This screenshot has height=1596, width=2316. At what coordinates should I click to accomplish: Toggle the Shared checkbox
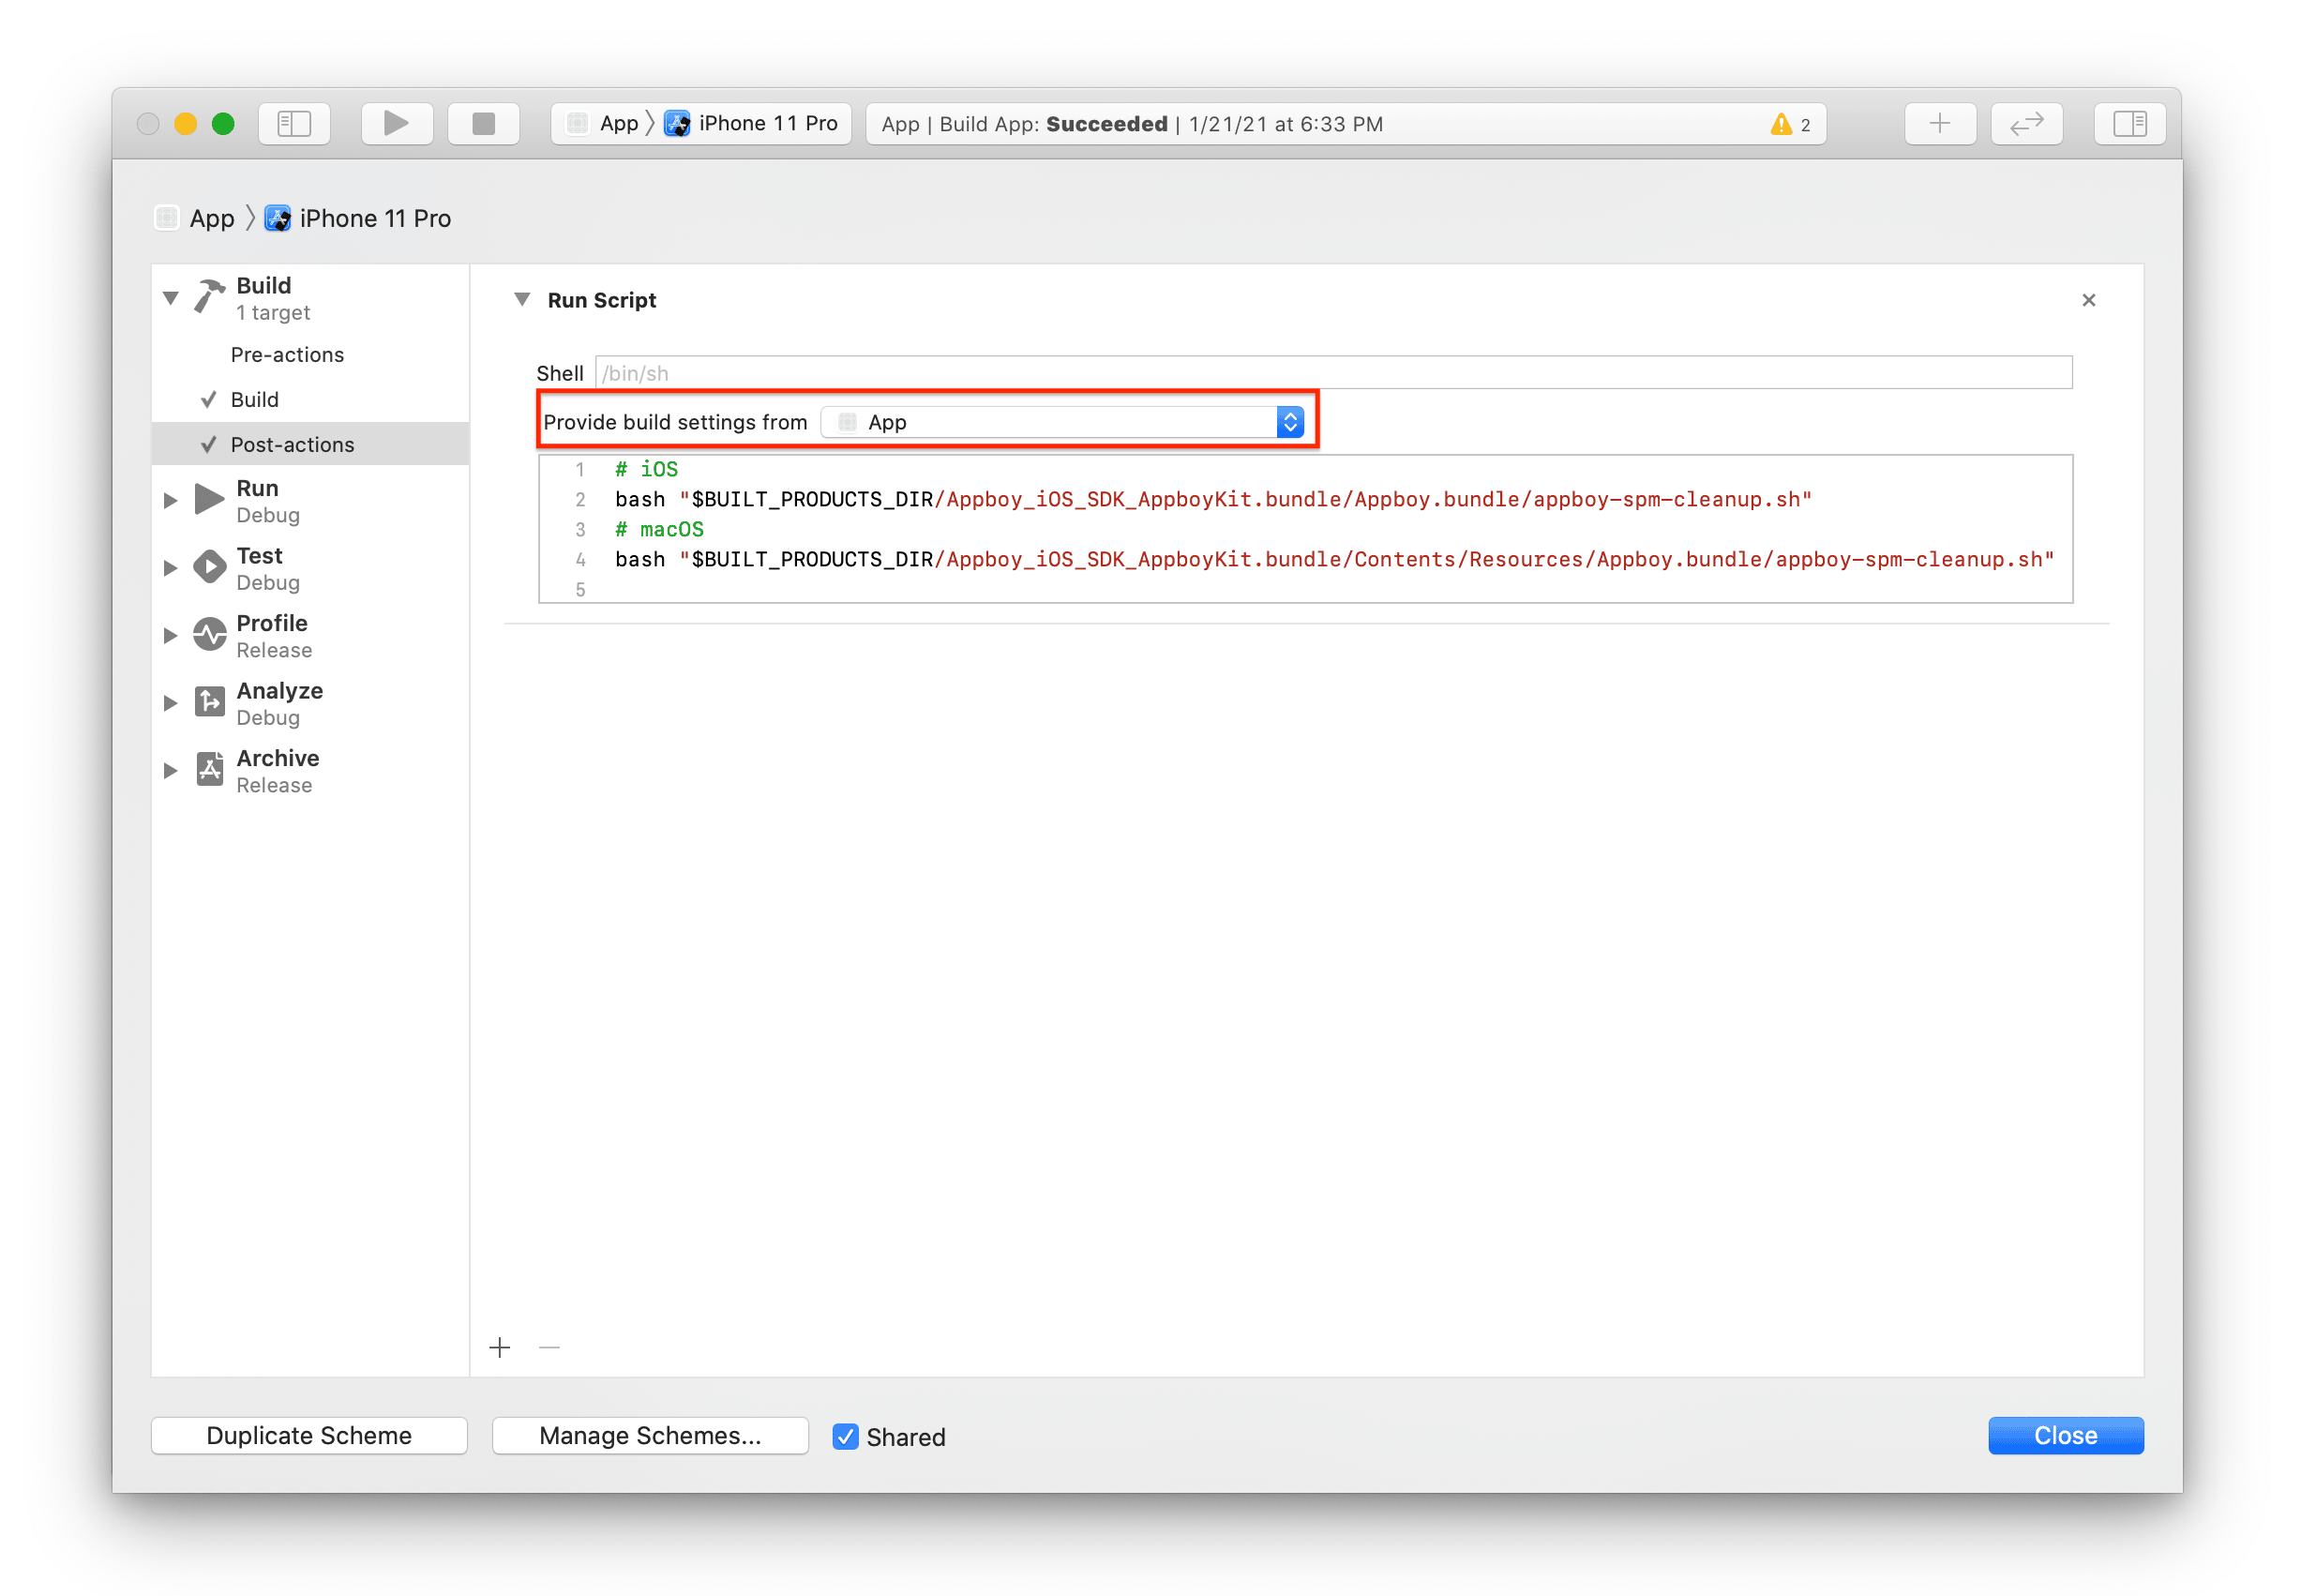pos(845,1436)
